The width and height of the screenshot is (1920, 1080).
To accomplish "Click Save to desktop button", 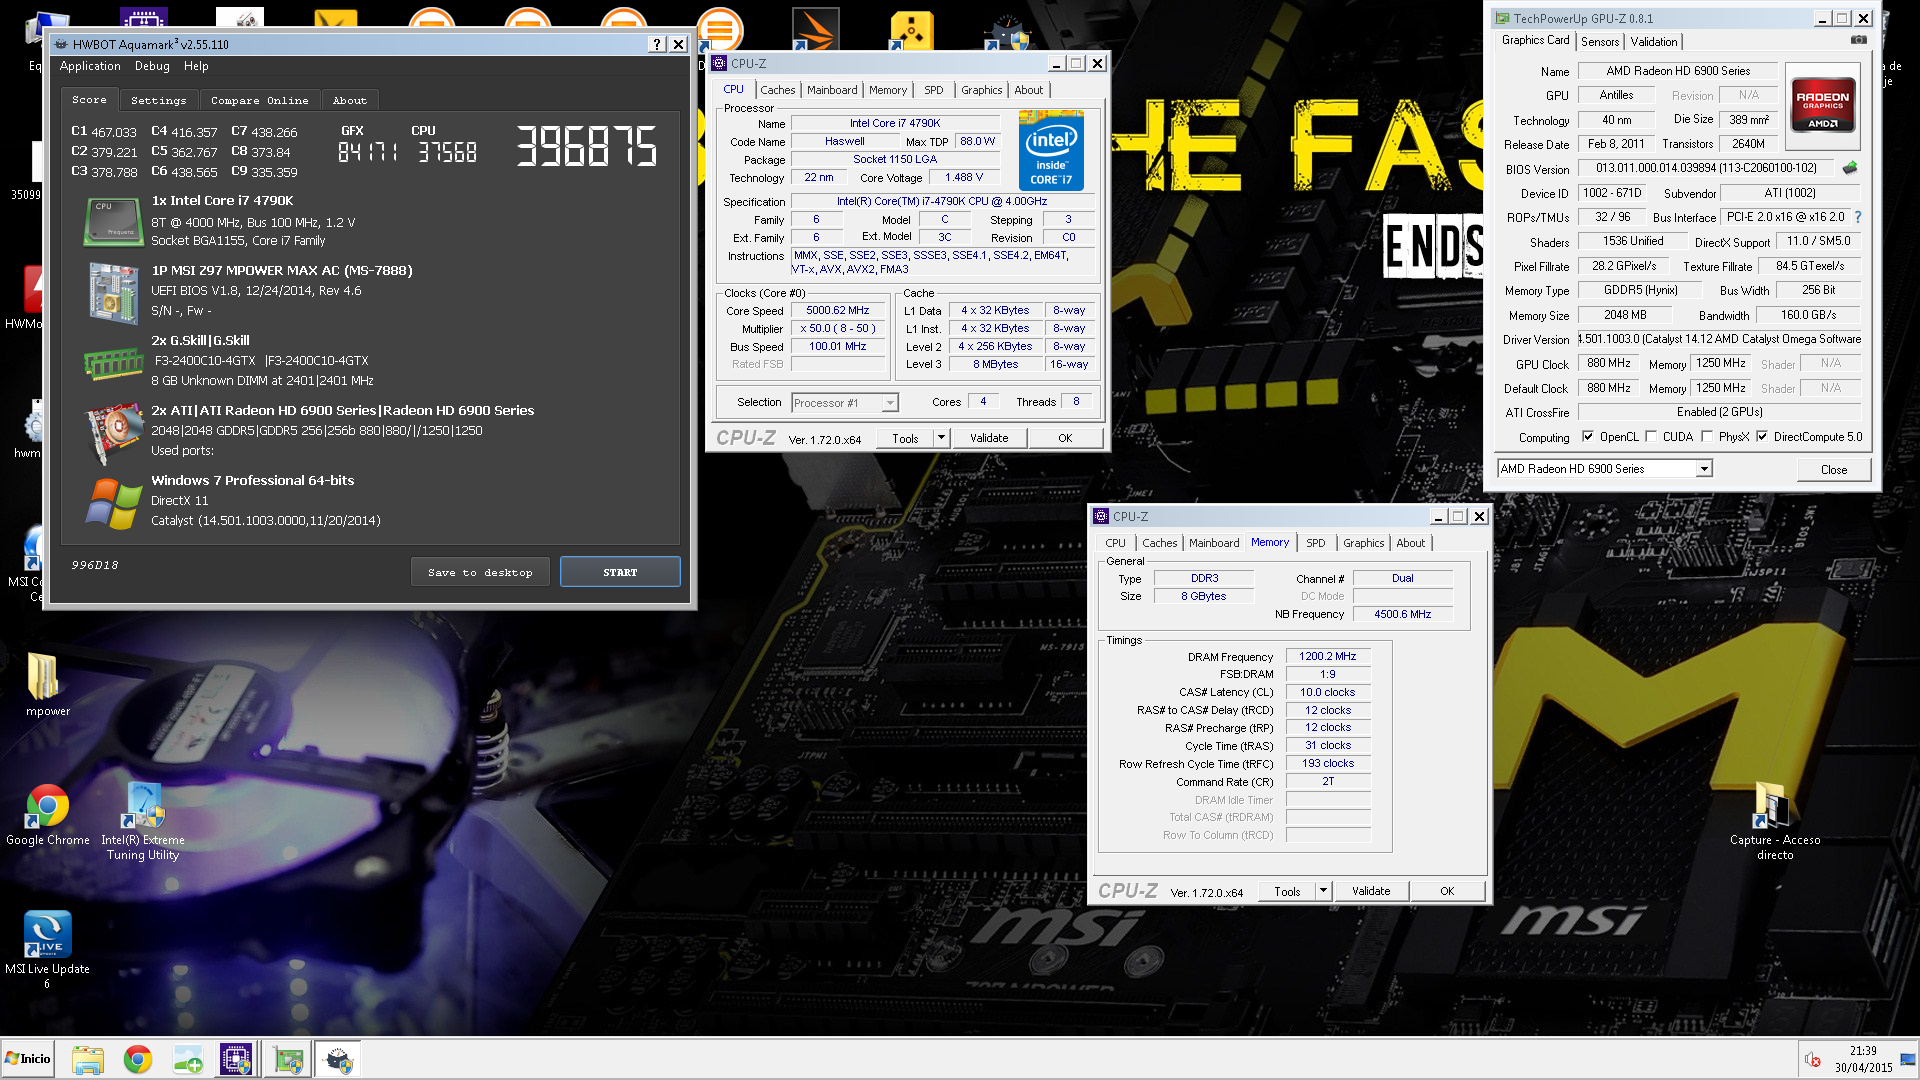I will pos(480,572).
